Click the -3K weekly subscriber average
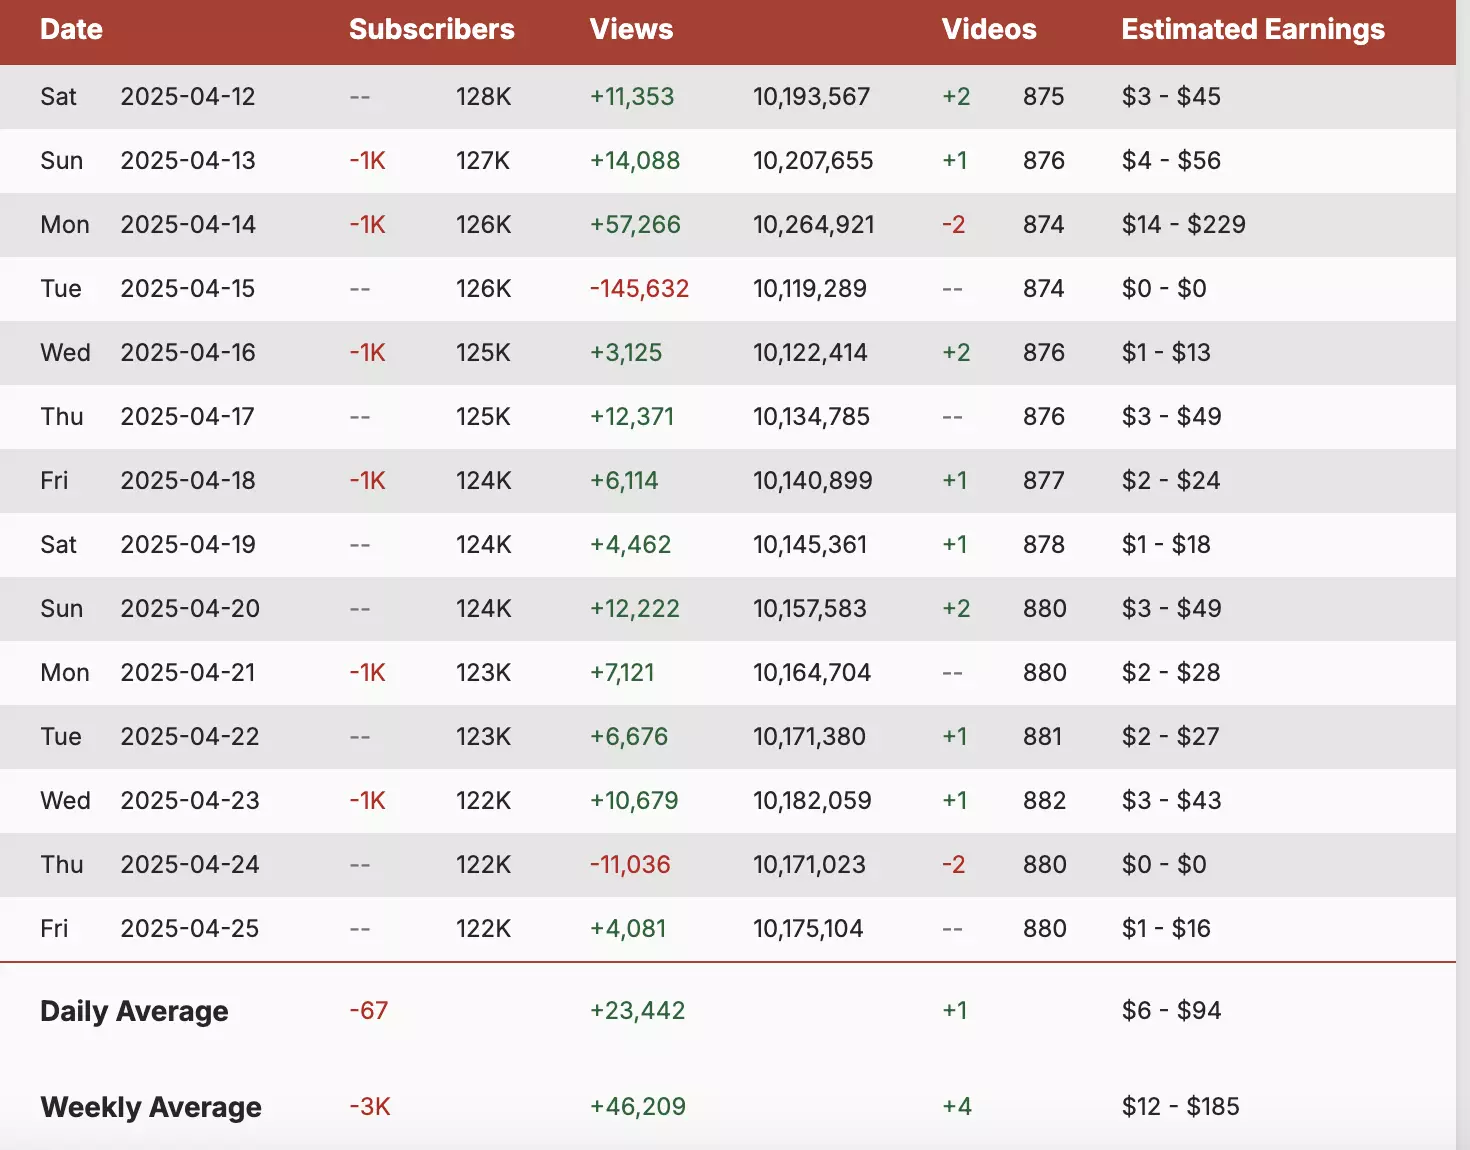Image resolution: width=1470 pixels, height=1150 pixels. (x=370, y=1107)
